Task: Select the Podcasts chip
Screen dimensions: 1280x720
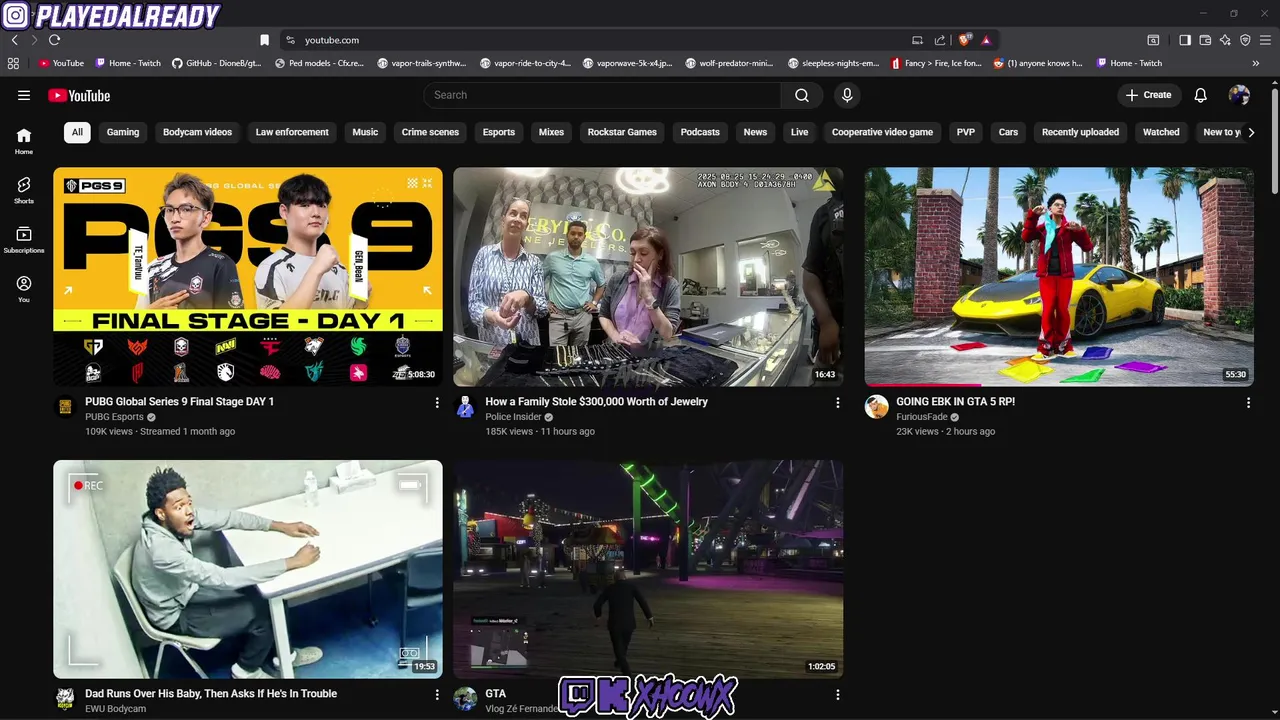Action: (700, 132)
